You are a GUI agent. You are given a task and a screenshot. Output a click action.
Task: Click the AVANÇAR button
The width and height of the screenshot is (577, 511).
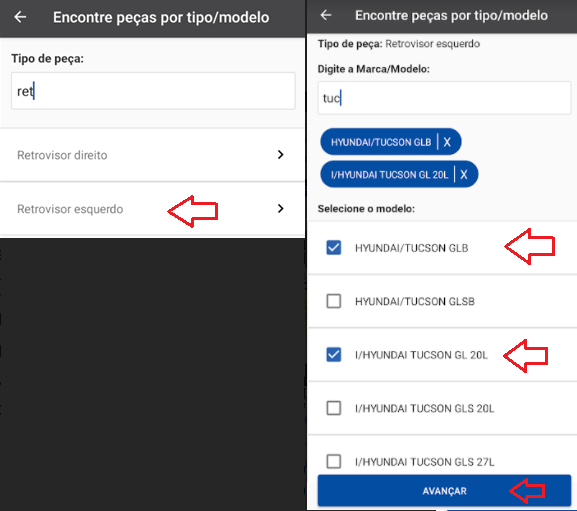pos(444,491)
